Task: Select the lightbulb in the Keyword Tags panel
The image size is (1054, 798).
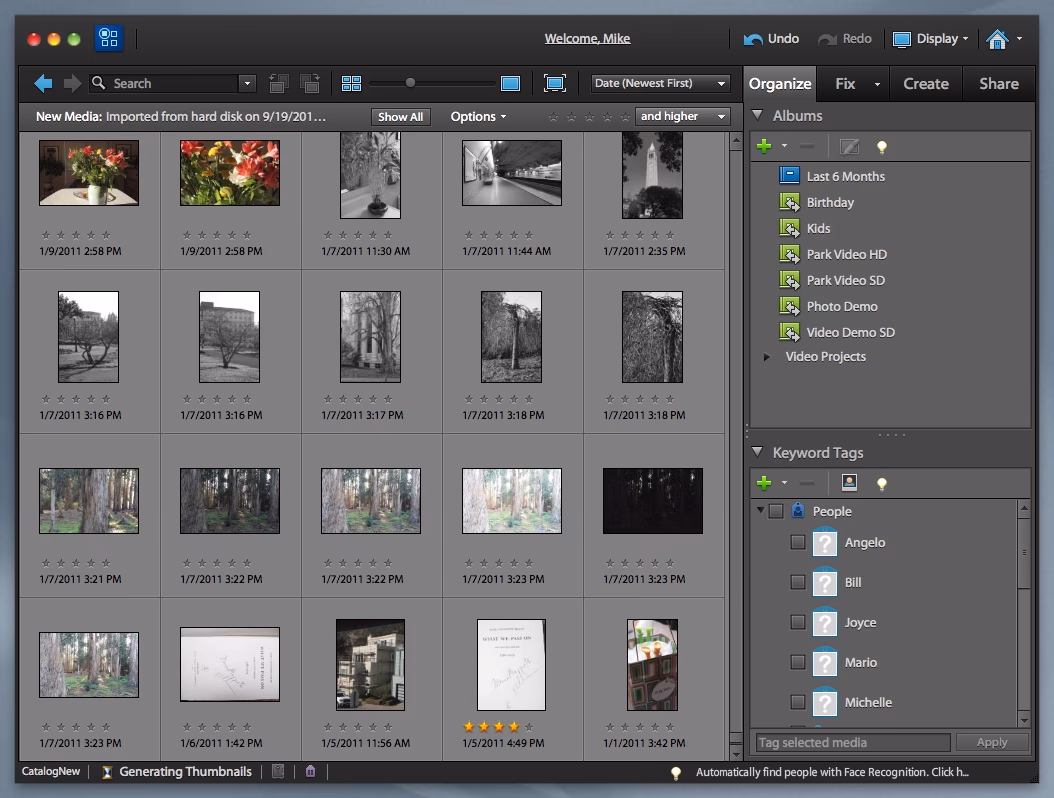Action: 882,483
